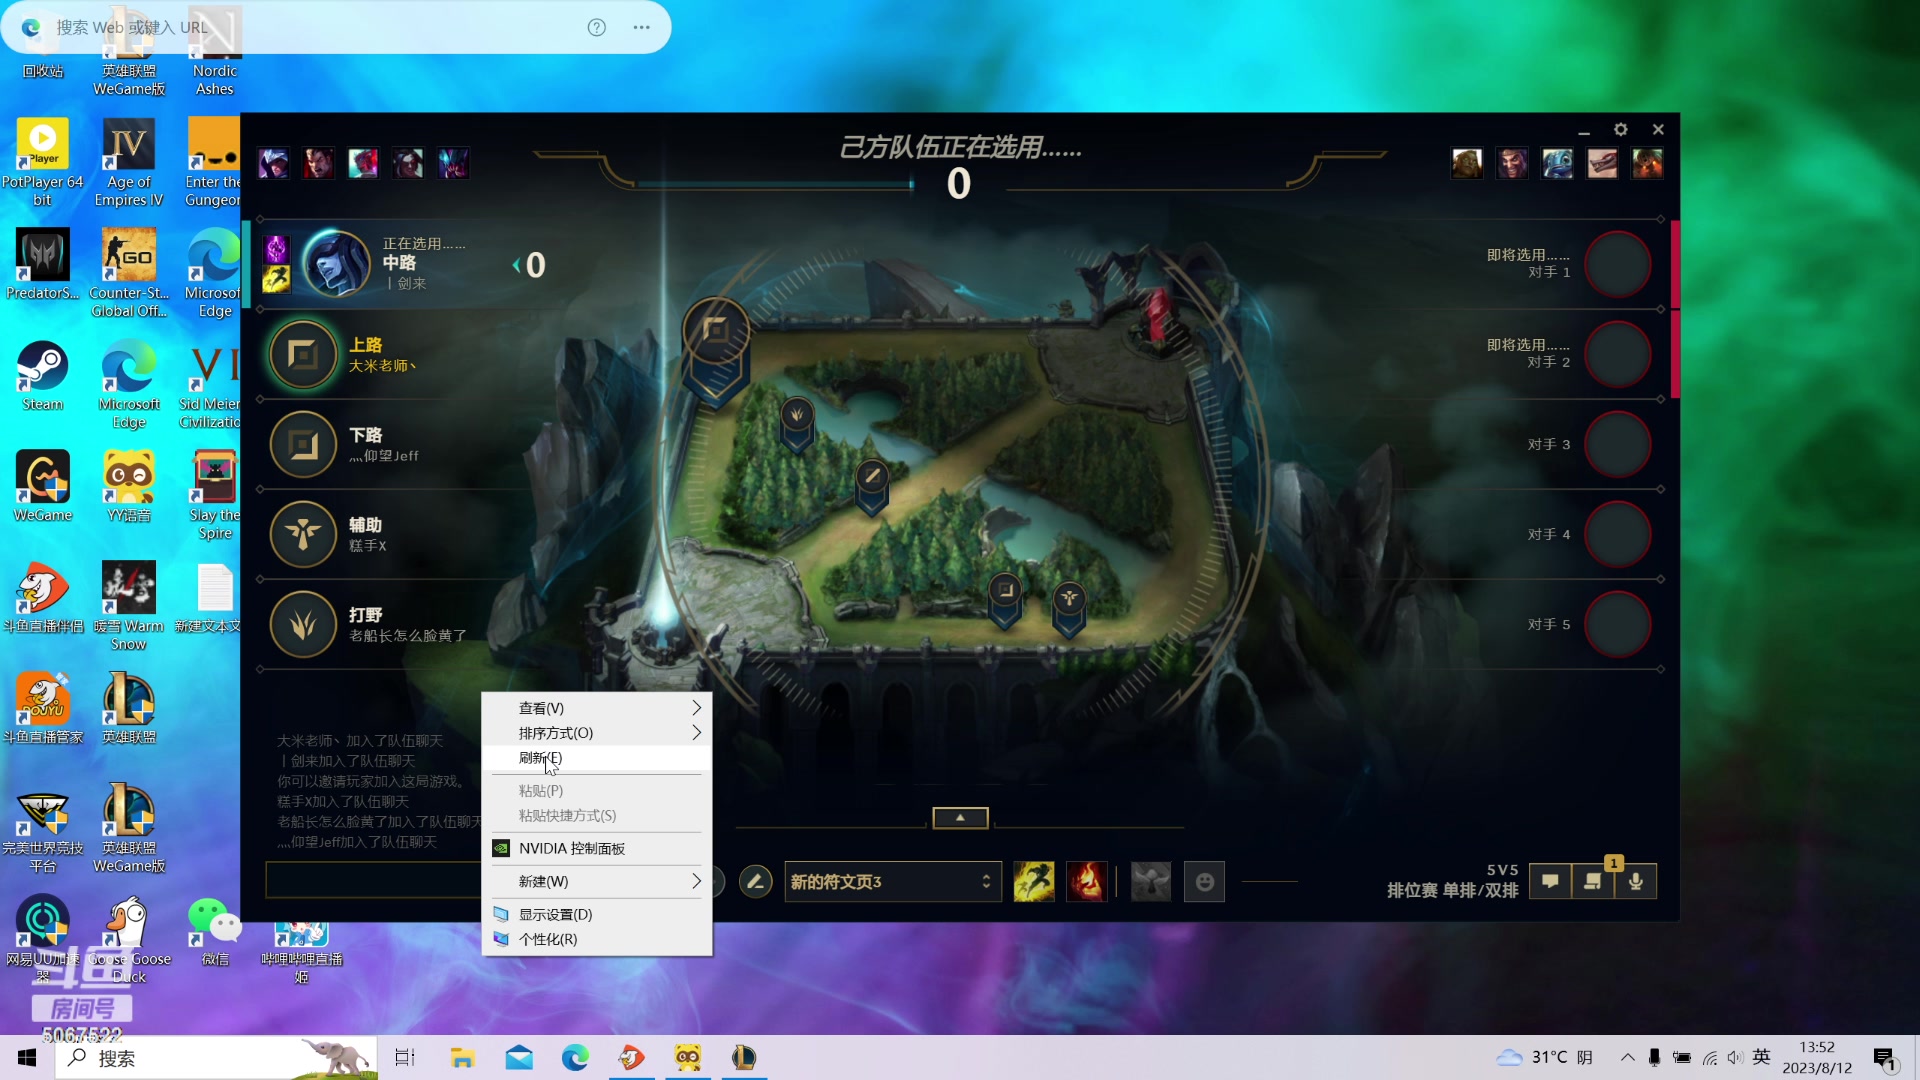Open the League client settings gear
This screenshot has width=1920, height=1080.
(1621, 130)
